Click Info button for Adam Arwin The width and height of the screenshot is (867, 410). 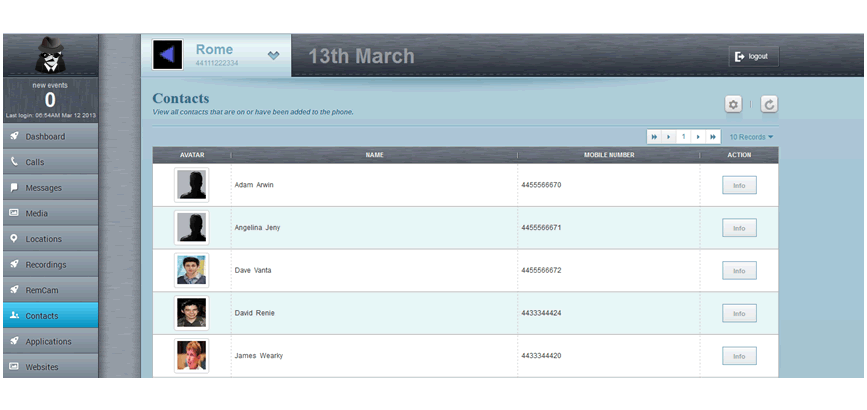click(739, 185)
